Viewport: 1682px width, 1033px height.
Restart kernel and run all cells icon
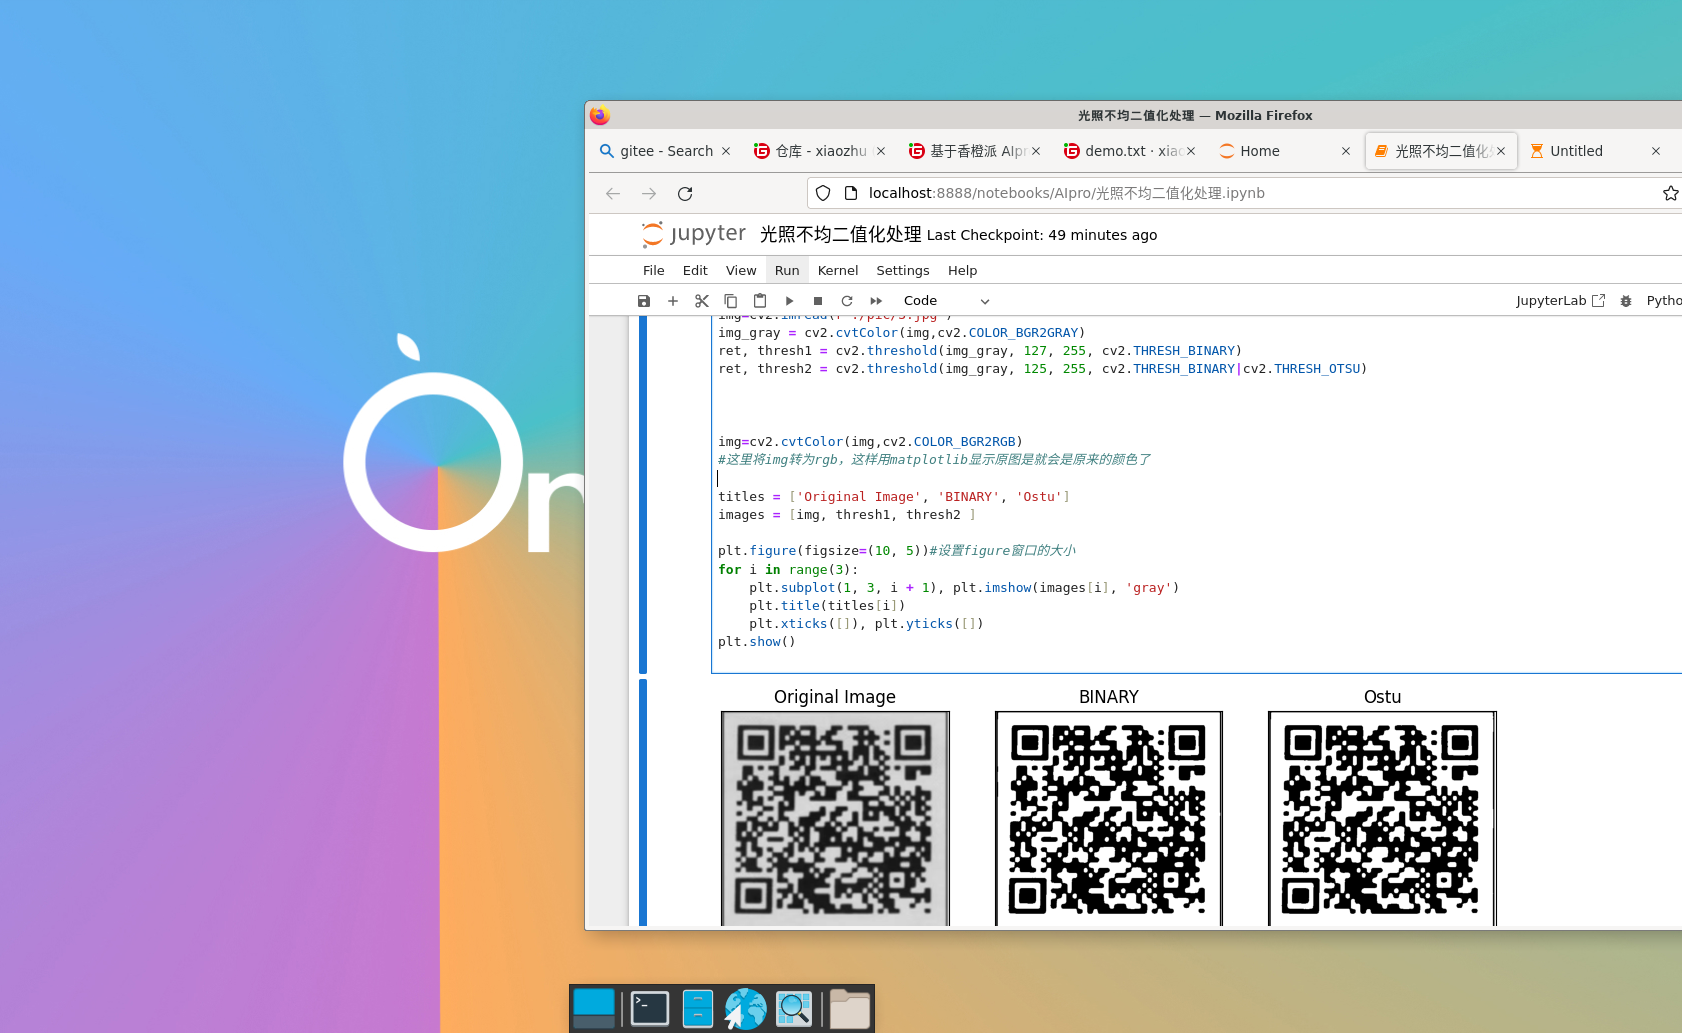click(x=876, y=301)
